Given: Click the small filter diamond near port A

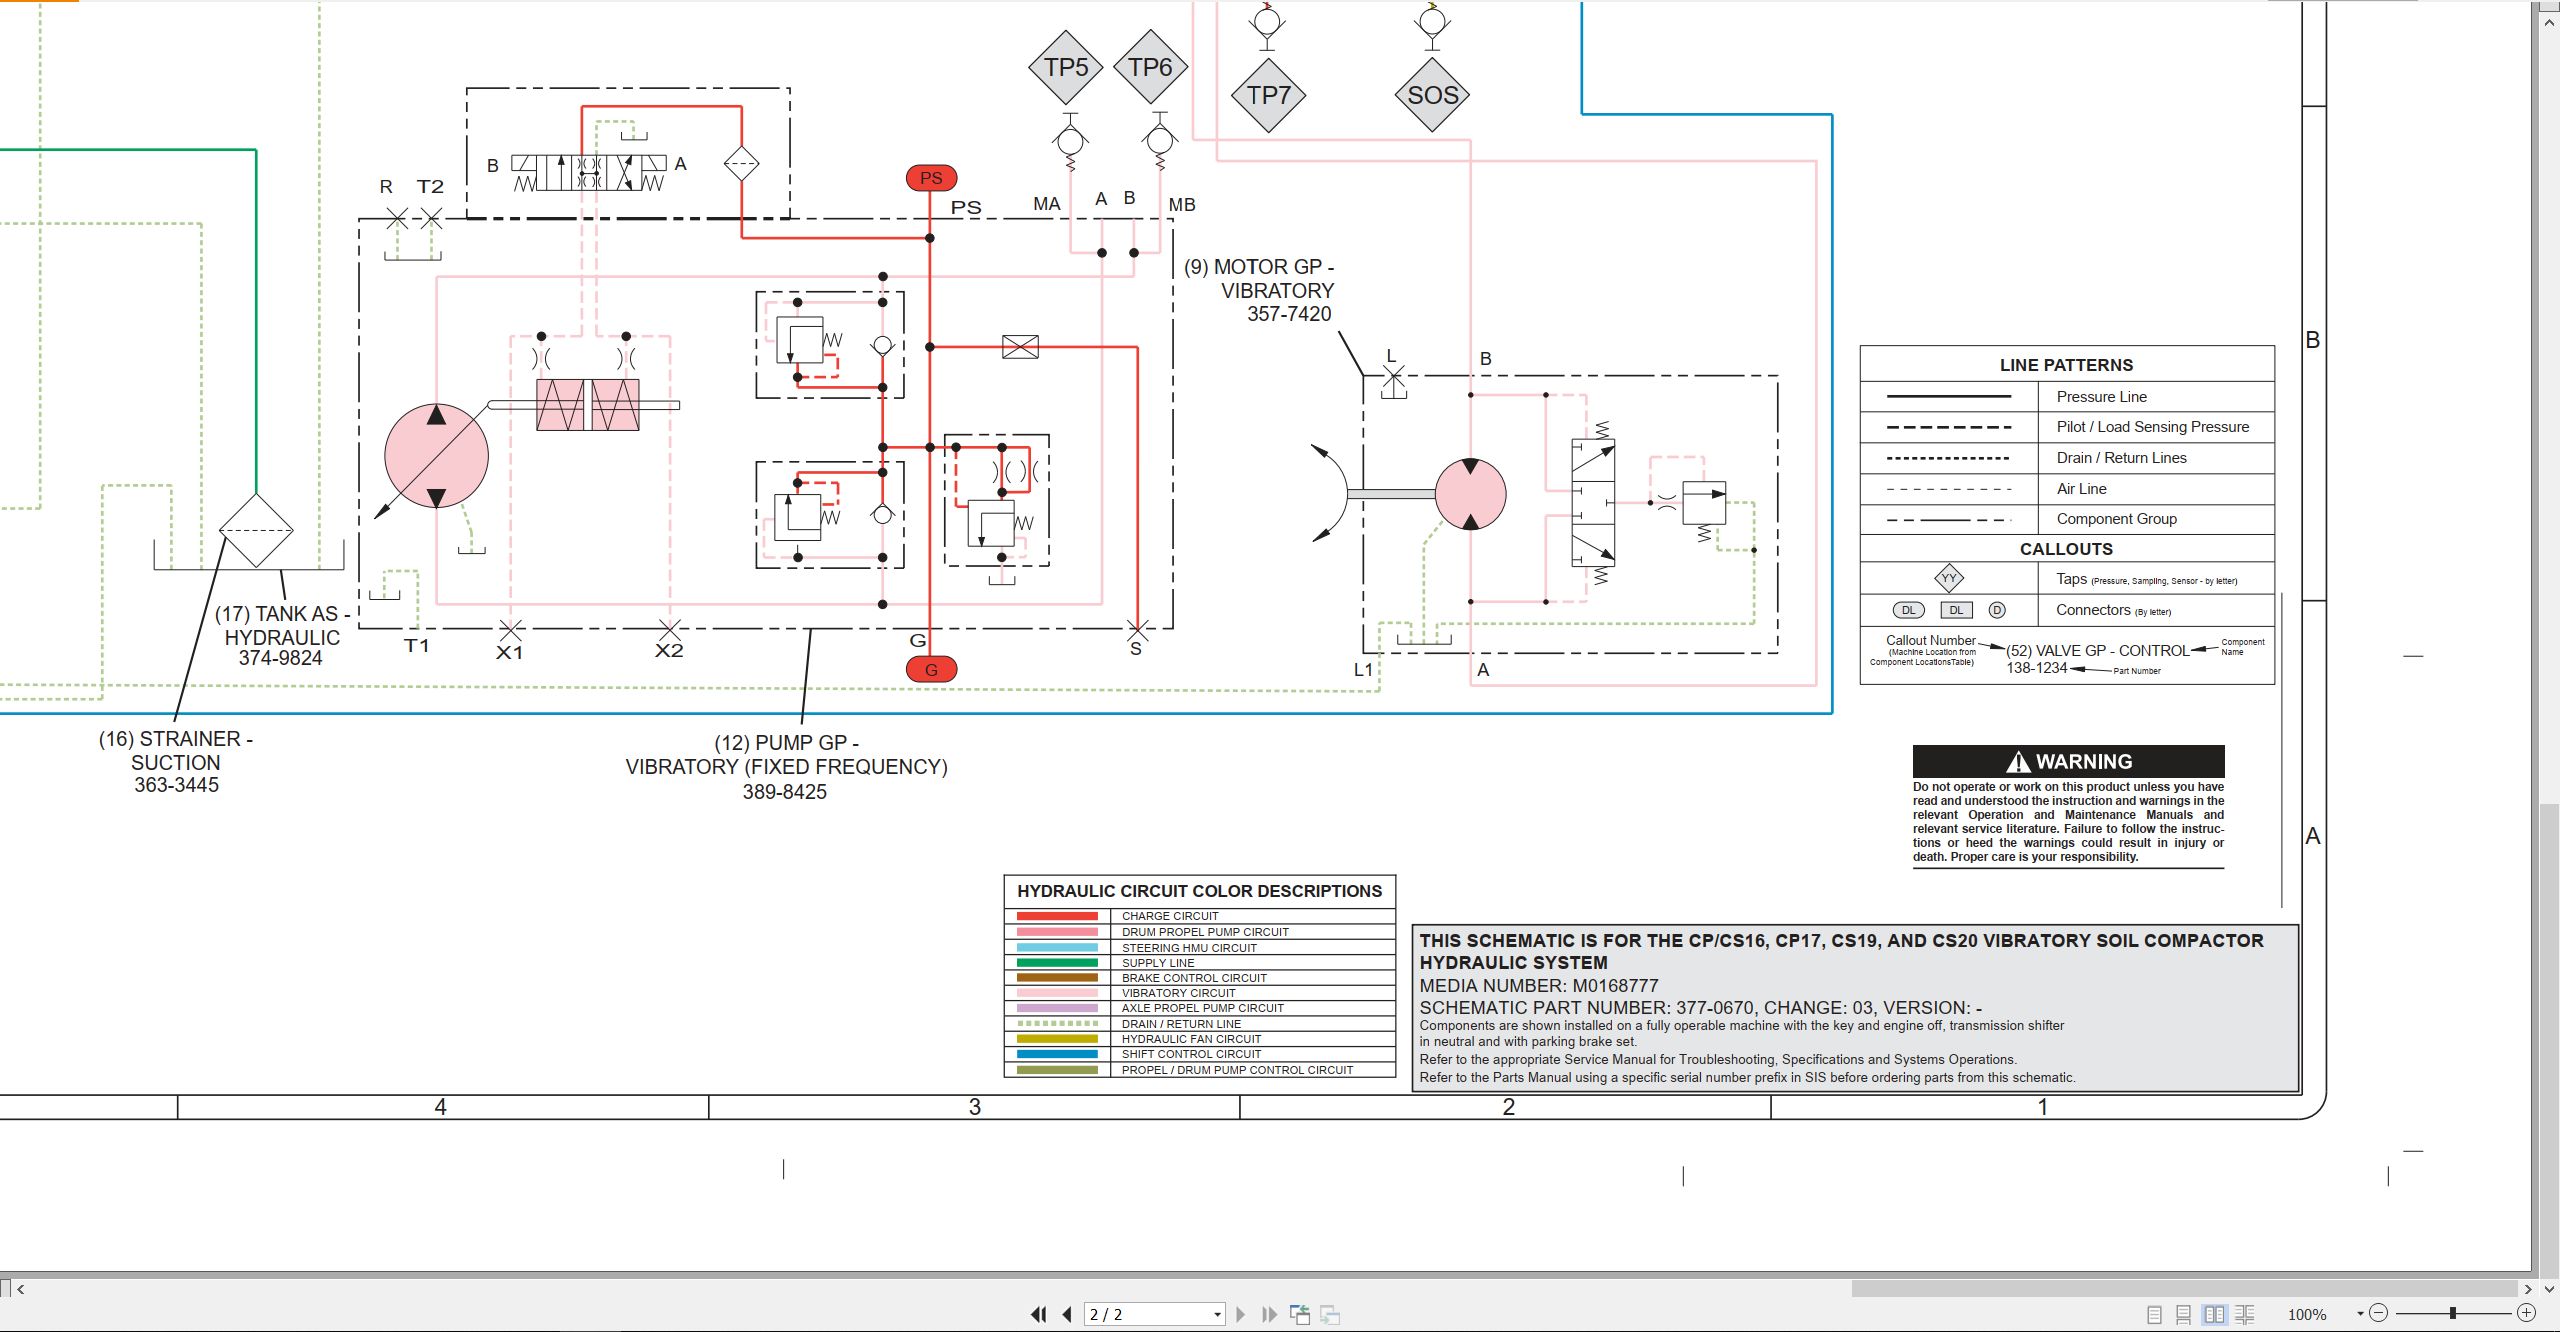Looking at the screenshot, I should [741, 163].
